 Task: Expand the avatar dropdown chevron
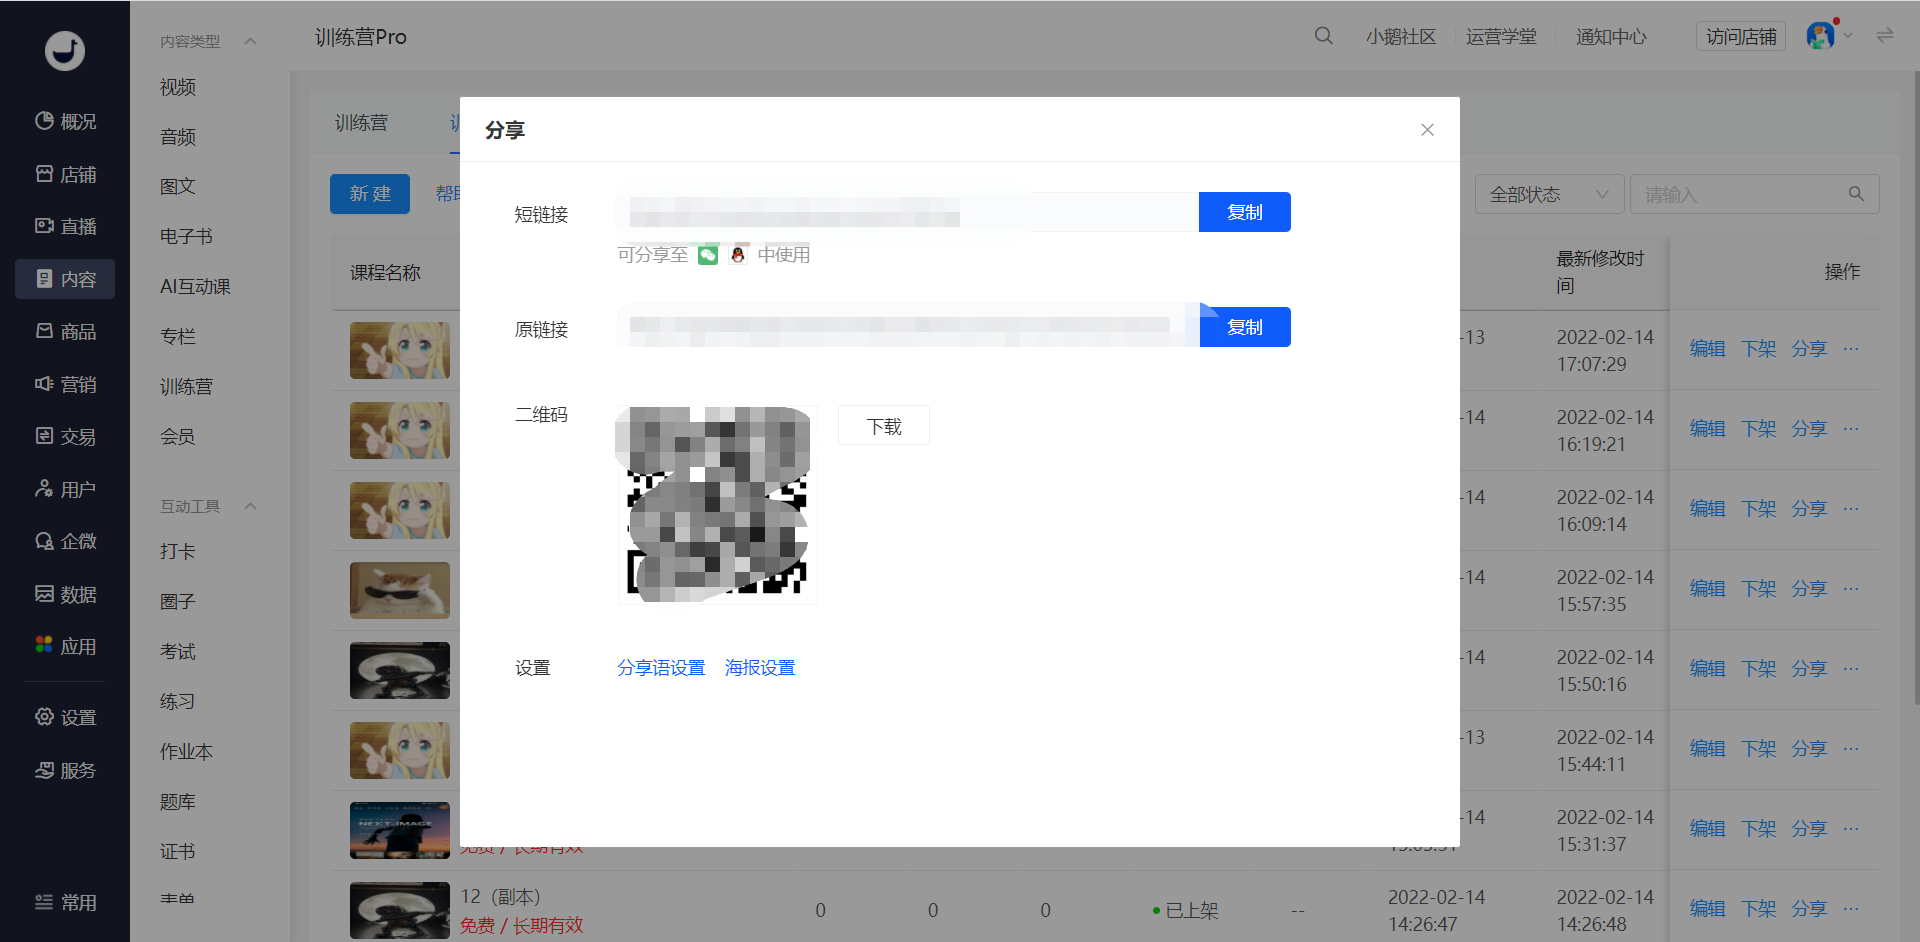pyautogui.click(x=1848, y=36)
